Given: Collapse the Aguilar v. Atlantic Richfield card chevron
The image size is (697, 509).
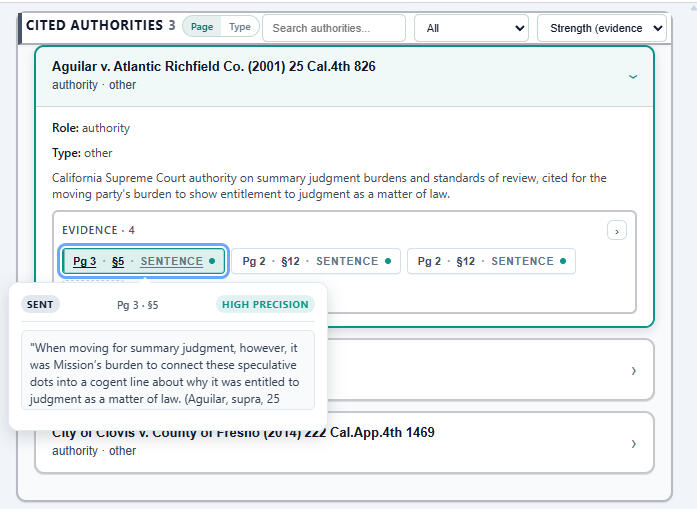Looking at the screenshot, I should tap(632, 76).
